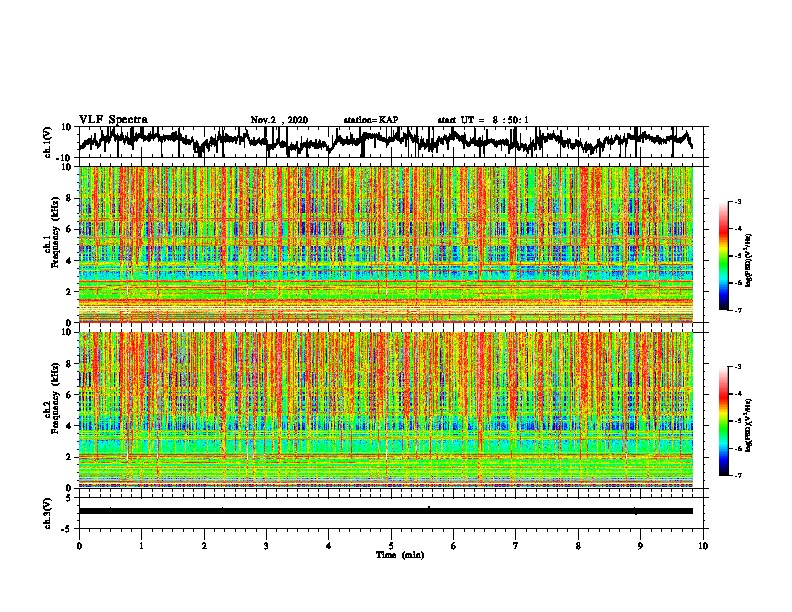Screen dimensions: 792x612
Task: Click the "6" time axis tick label
Action: click(454, 546)
